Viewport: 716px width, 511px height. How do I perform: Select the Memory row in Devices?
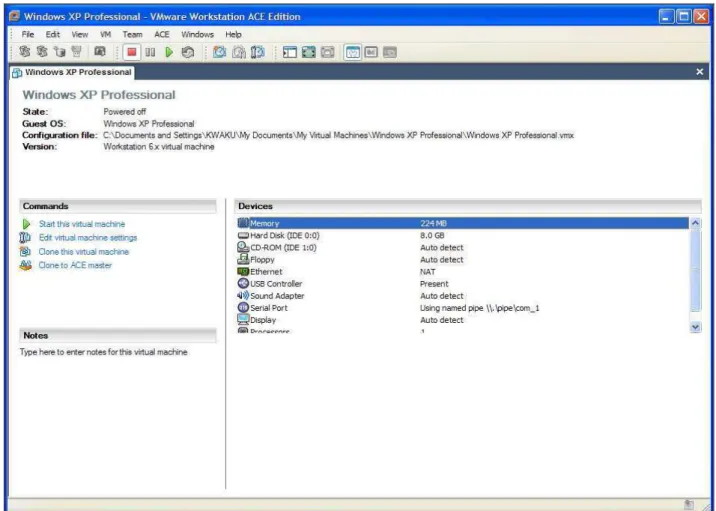click(x=463, y=223)
